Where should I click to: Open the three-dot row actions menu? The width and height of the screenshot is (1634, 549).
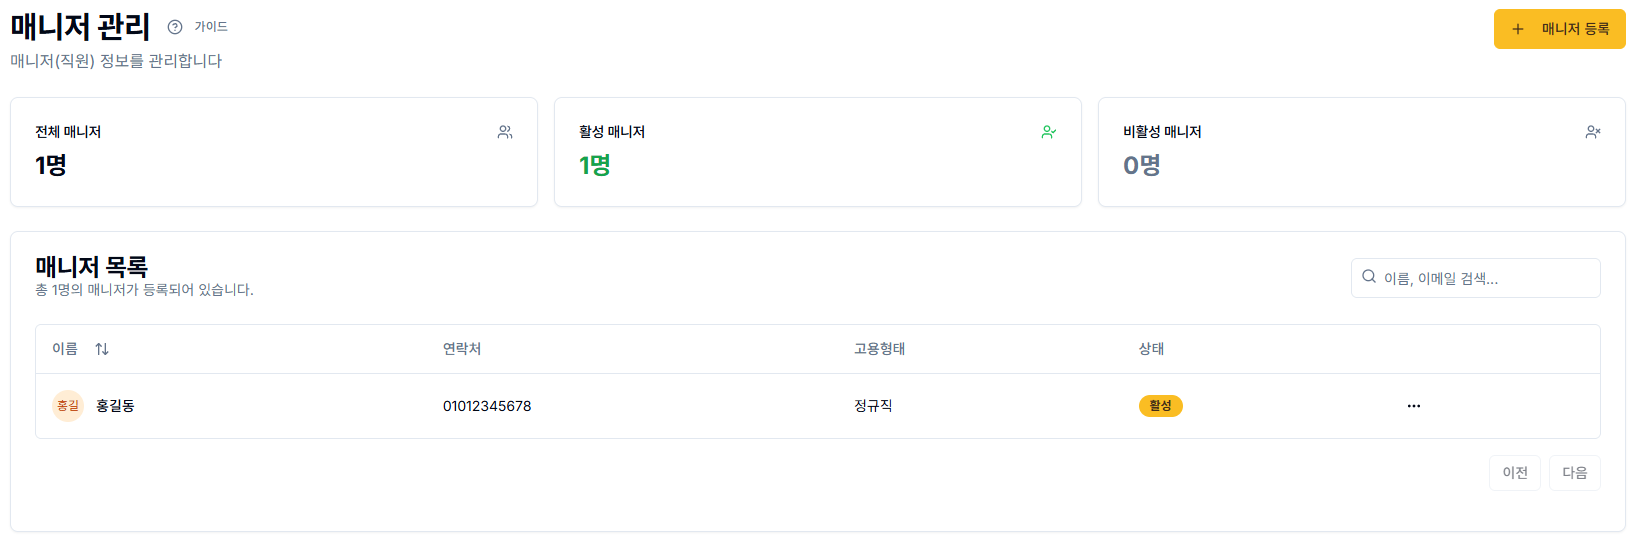1414,406
